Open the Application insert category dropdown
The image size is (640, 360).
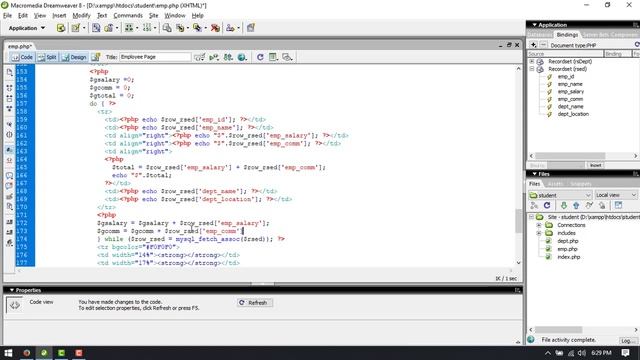pyautogui.click(x=27, y=28)
